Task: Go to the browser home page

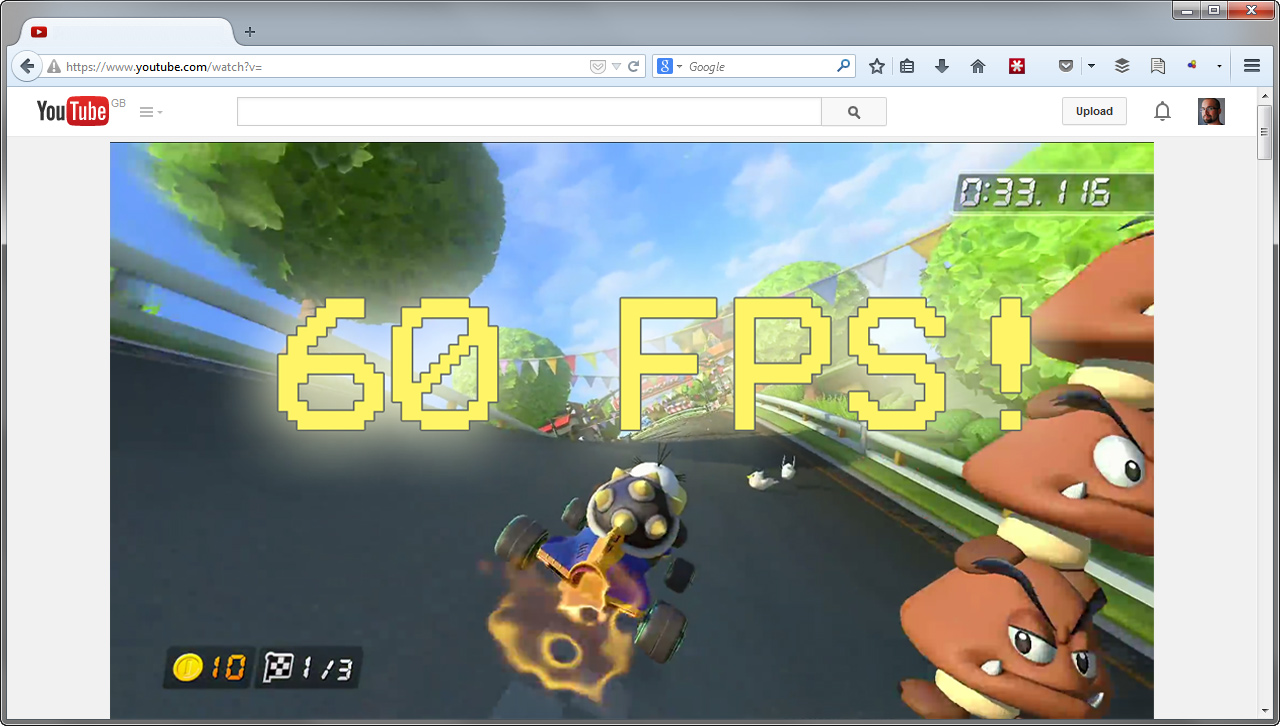Action: [x=978, y=66]
